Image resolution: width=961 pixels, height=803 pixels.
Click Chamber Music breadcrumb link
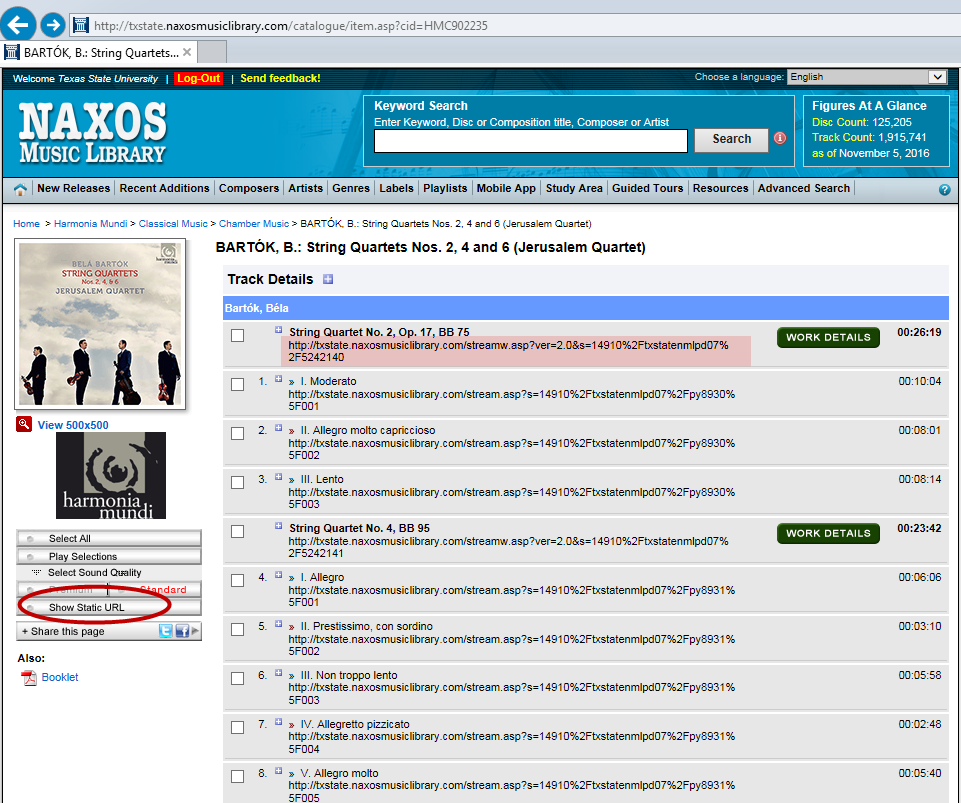(254, 224)
